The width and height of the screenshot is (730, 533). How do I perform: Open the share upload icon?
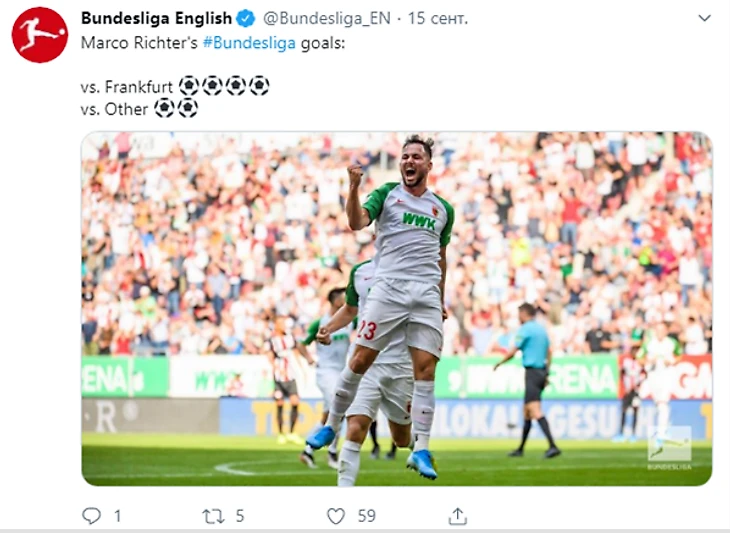pyautogui.click(x=458, y=516)
